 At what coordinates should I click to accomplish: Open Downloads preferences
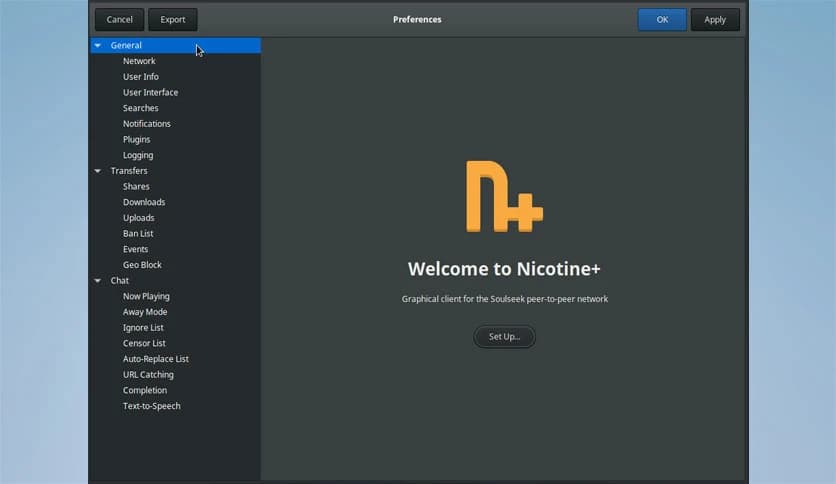175,202
